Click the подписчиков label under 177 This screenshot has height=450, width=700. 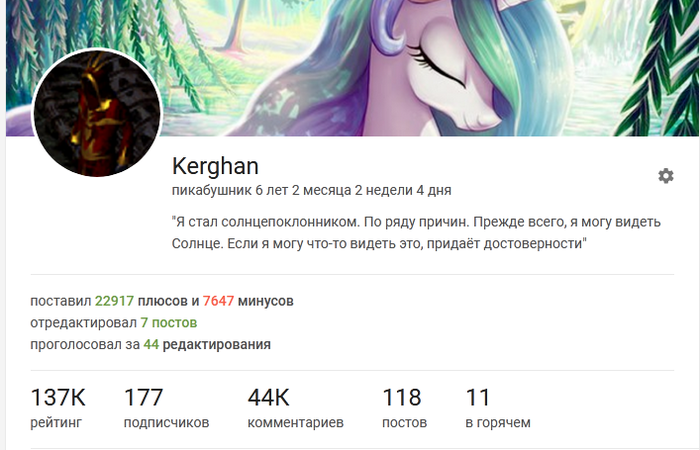click(x=167, y=422)
